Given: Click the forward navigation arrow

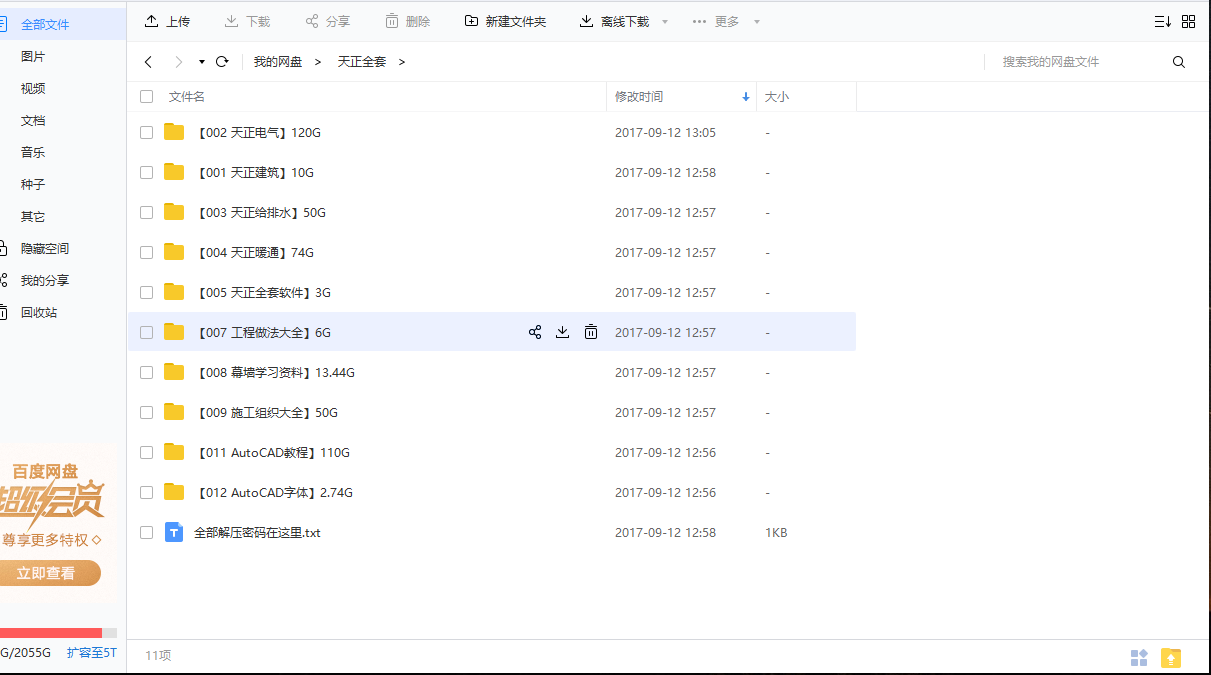Looking at the screenshot, I should [178, 62].
